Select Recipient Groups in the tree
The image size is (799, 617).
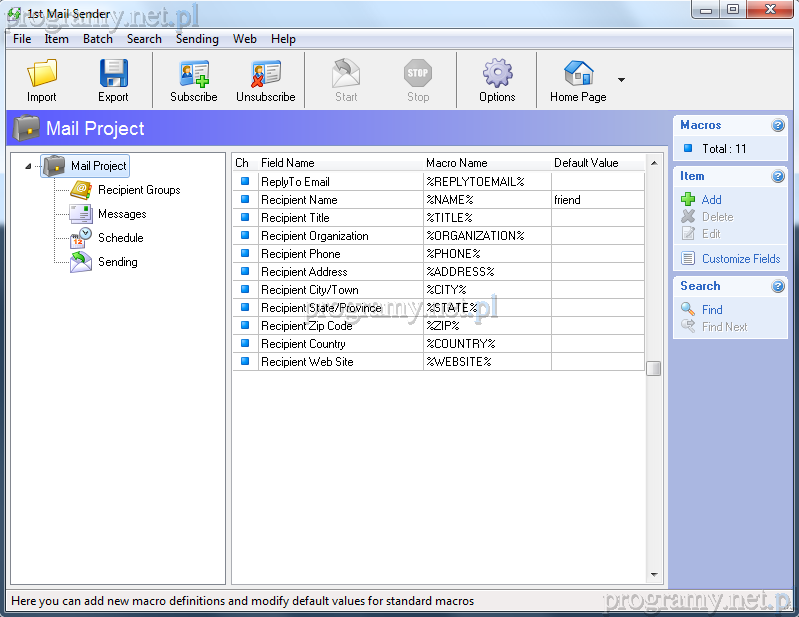click(x=139, y=190)
